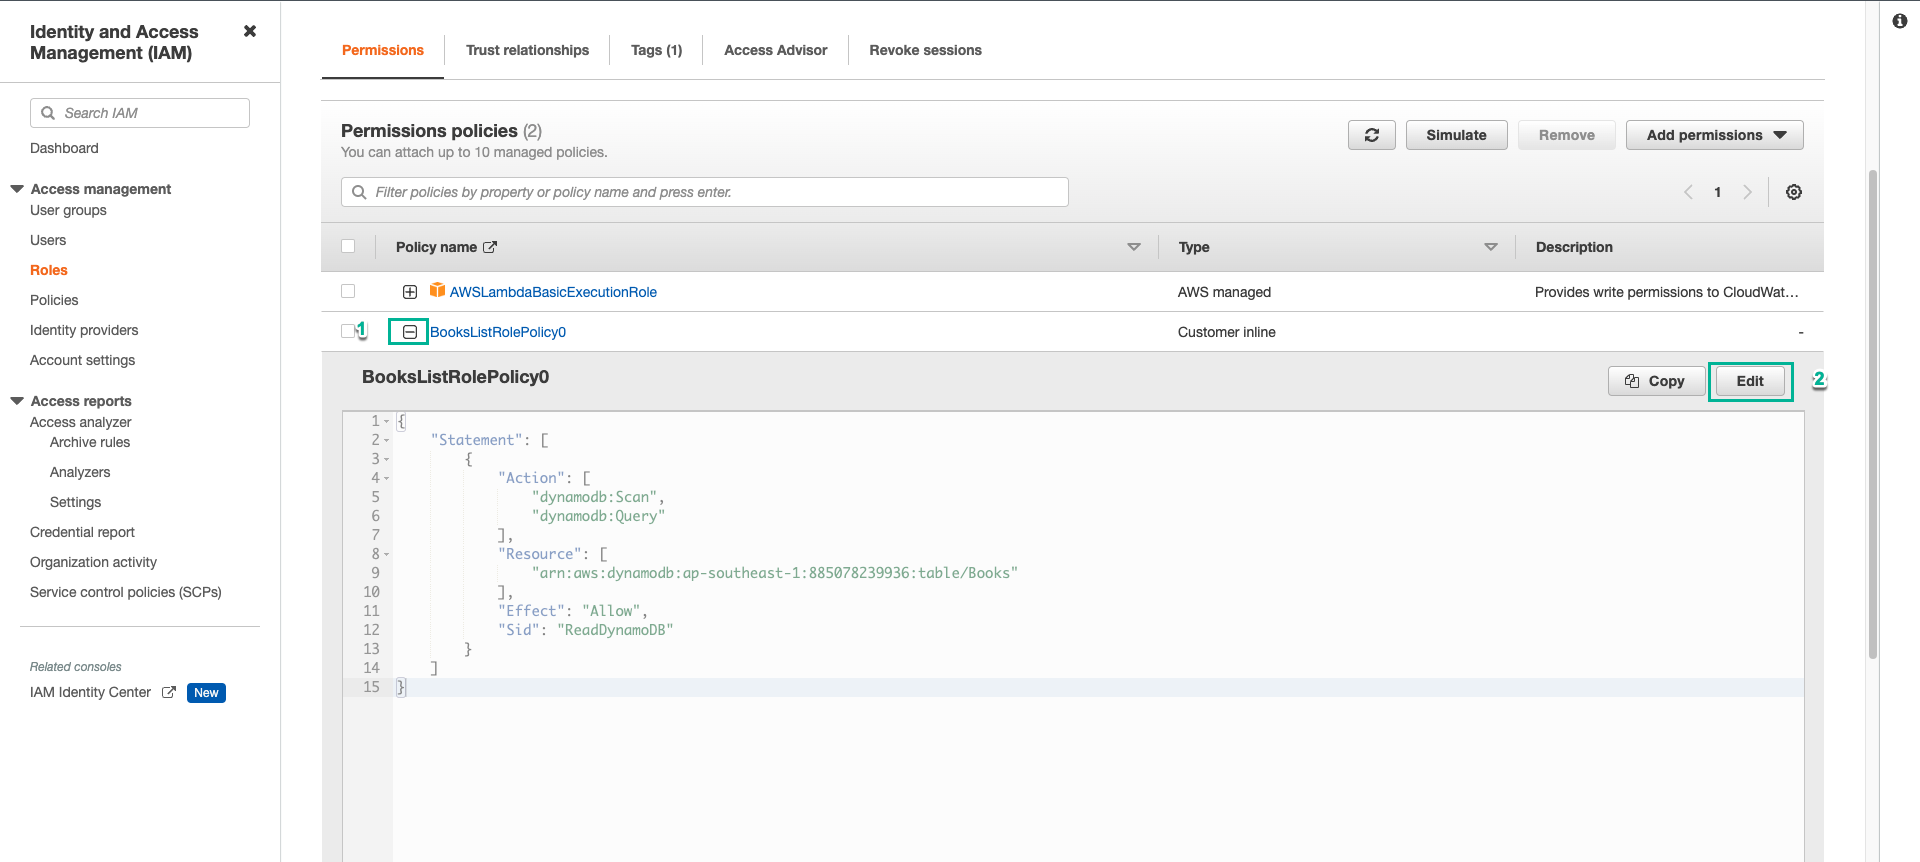Check the AWSLambdaBasicExecutionRole row checkbox
The height and width of the screenshot is (862, 1920).
point(348,291)
